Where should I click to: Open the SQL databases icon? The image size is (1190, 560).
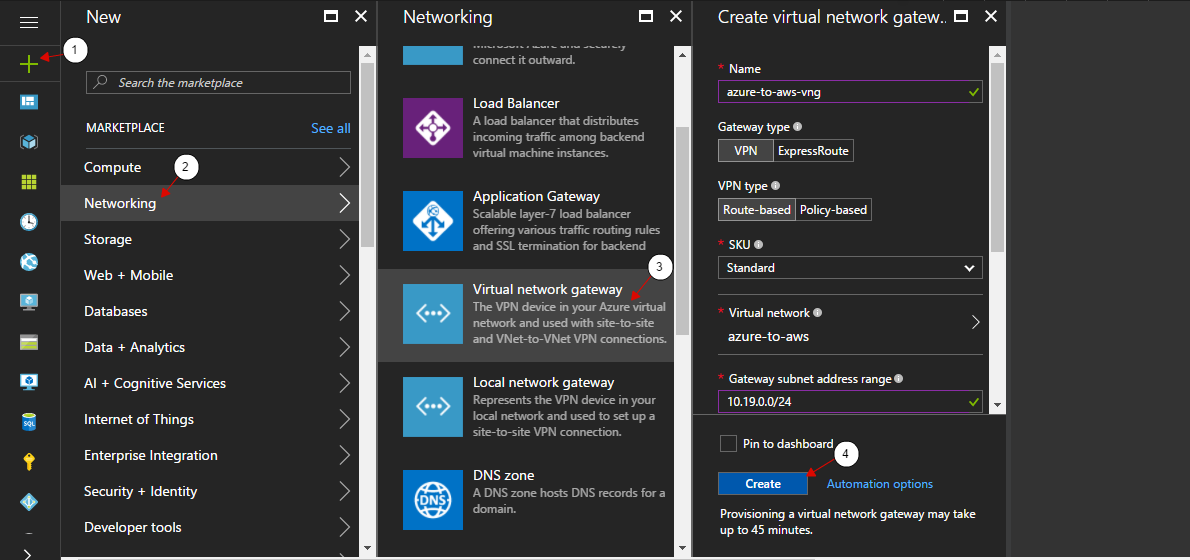coord(29,421)
